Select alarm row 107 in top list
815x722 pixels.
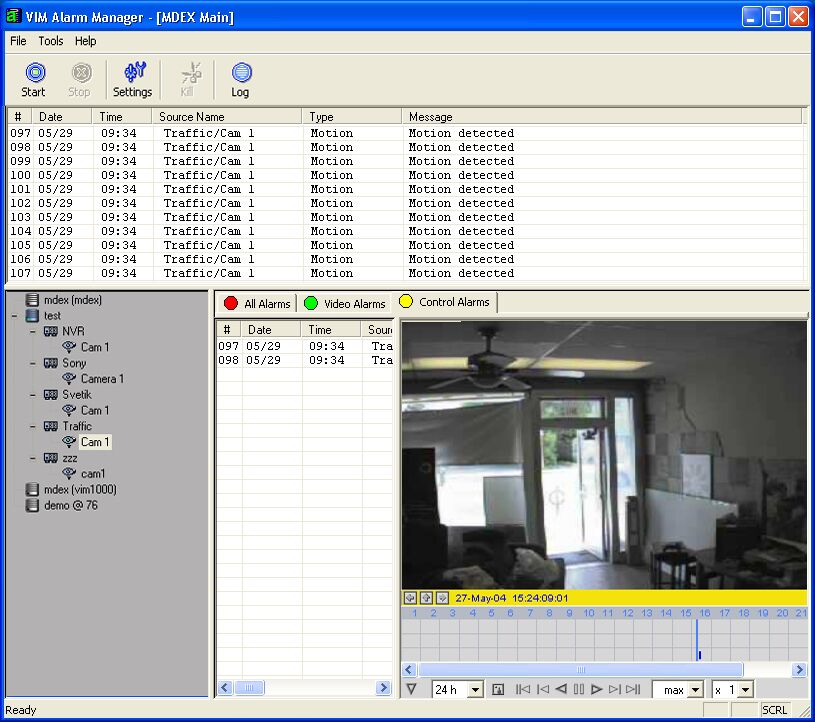tap(405, 273)
